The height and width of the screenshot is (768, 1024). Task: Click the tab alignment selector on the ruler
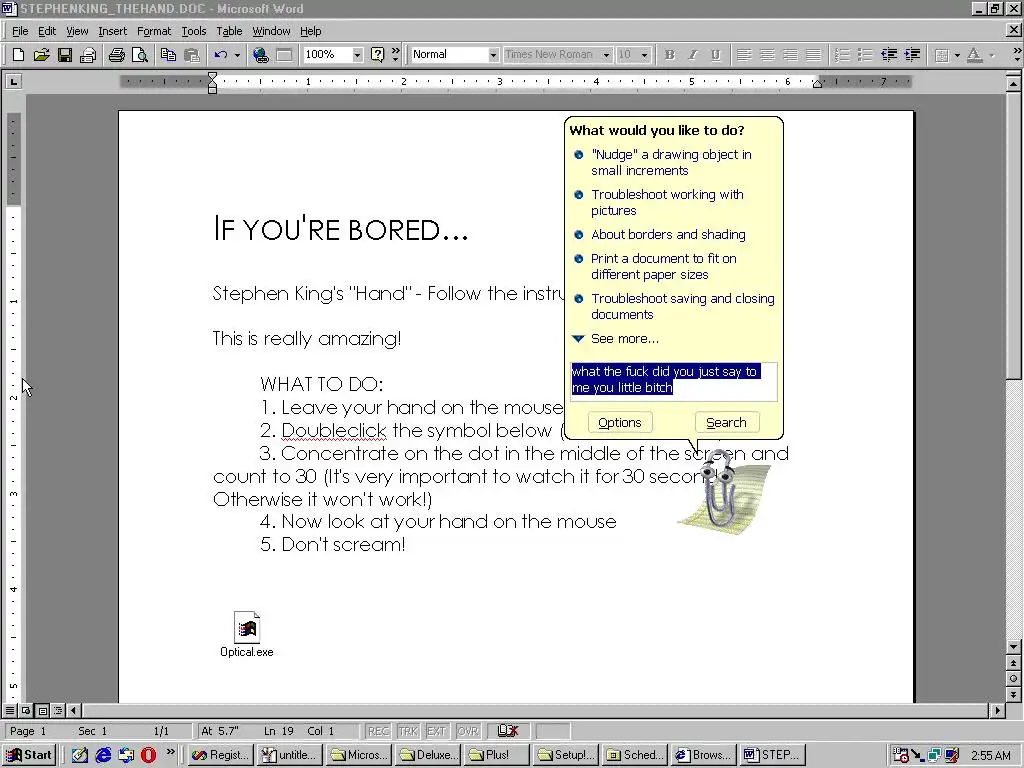pyautogui.click(x=13, y=82)
